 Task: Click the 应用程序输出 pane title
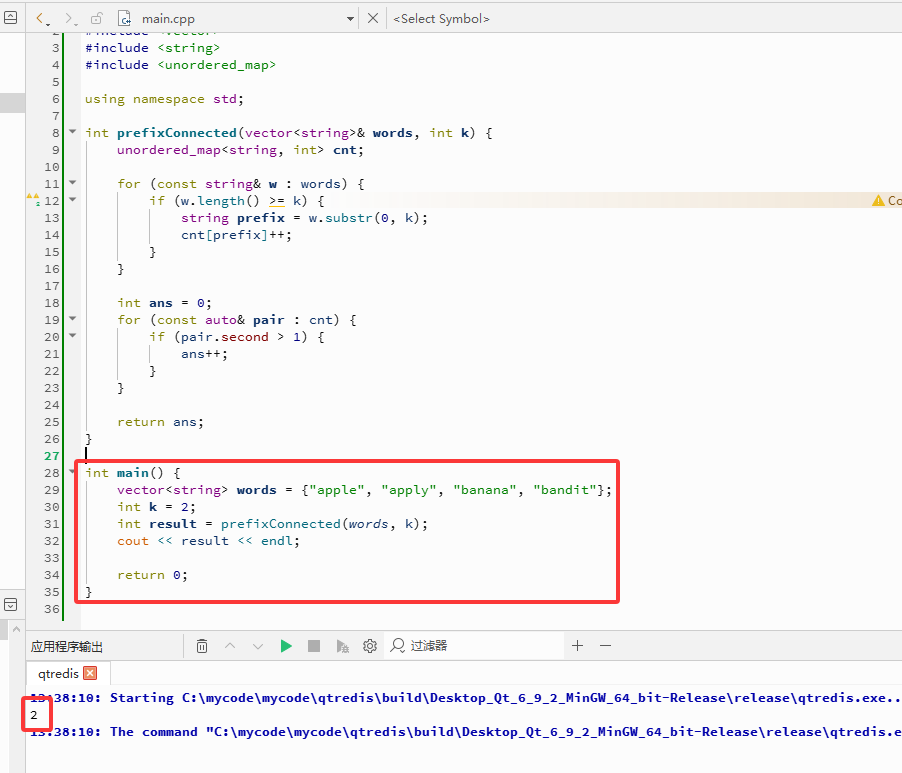(x=67, y=646)
